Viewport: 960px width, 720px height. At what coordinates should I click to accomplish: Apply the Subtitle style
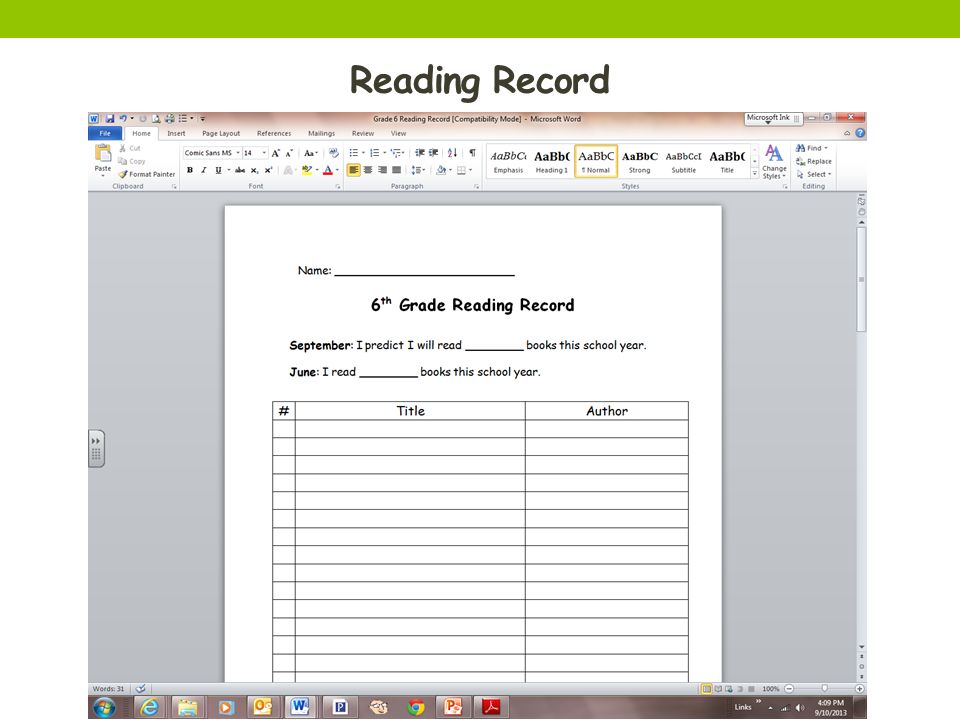pos(683,162)
